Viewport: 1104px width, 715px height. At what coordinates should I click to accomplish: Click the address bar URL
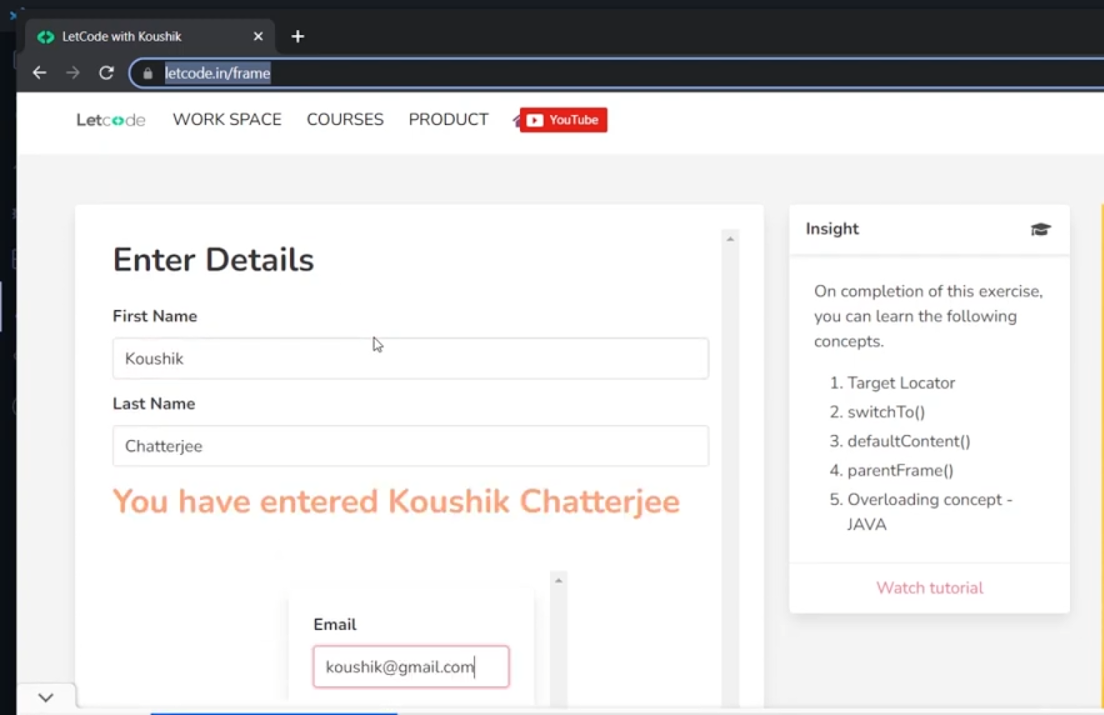tap(218, 73)
